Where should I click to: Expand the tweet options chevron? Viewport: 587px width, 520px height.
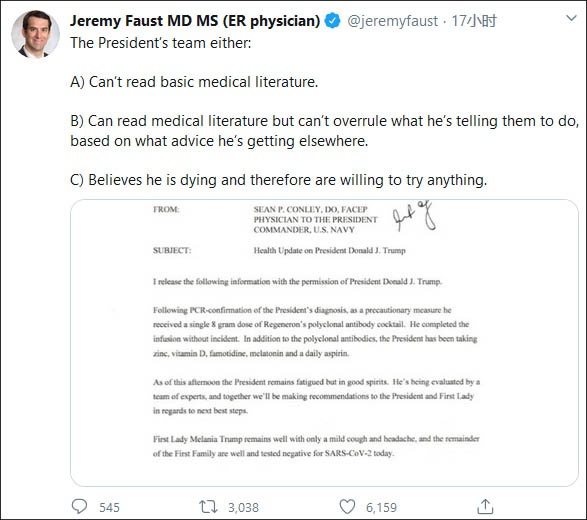[571, 18]
